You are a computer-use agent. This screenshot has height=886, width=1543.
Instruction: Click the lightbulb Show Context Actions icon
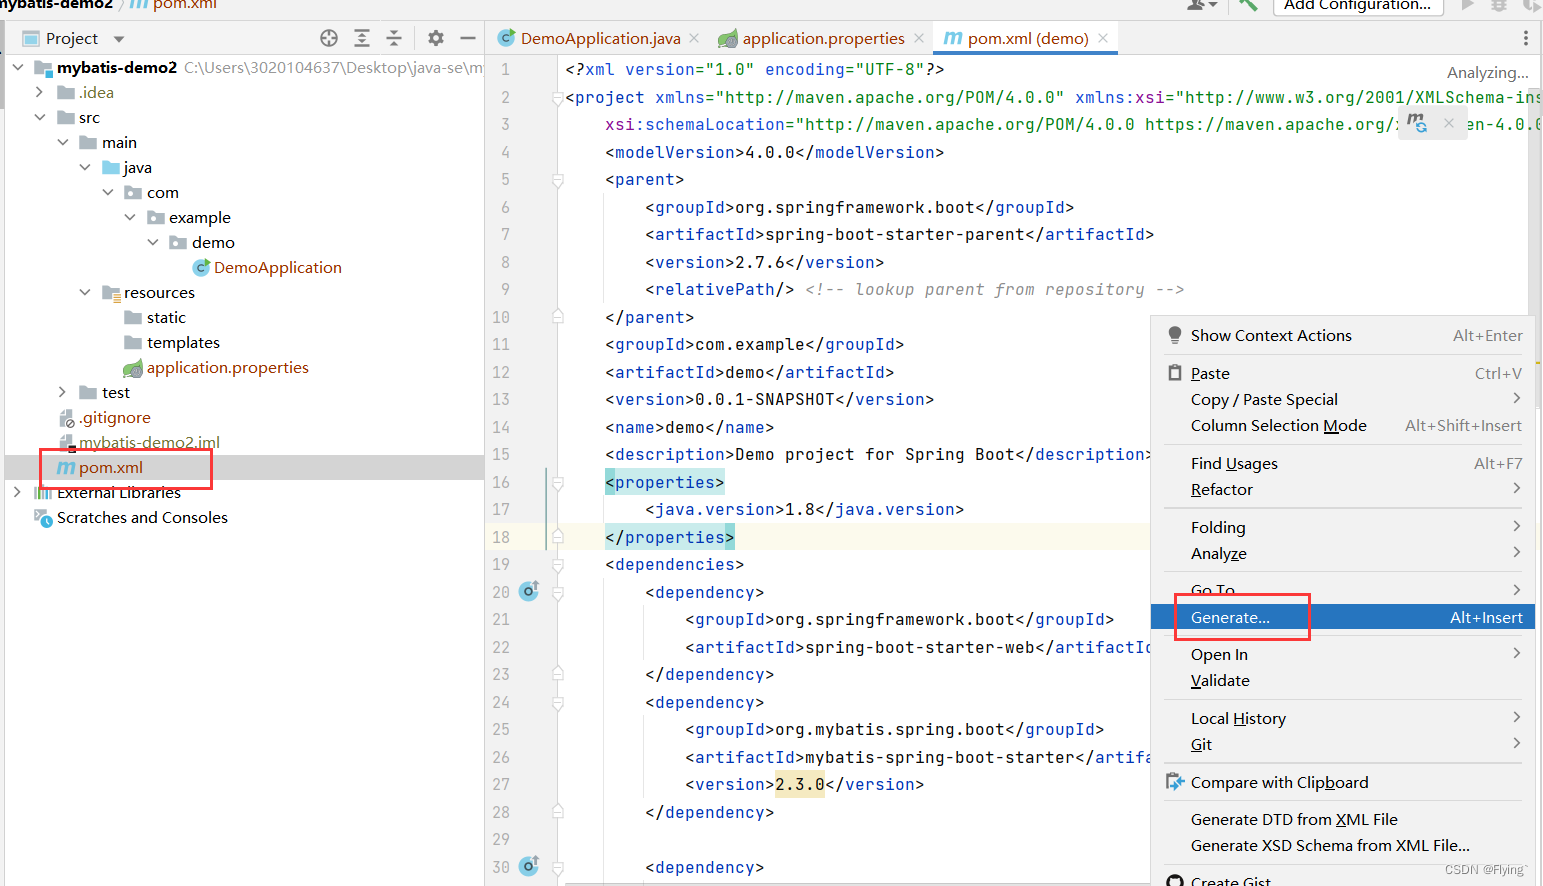pos(1175,336)
